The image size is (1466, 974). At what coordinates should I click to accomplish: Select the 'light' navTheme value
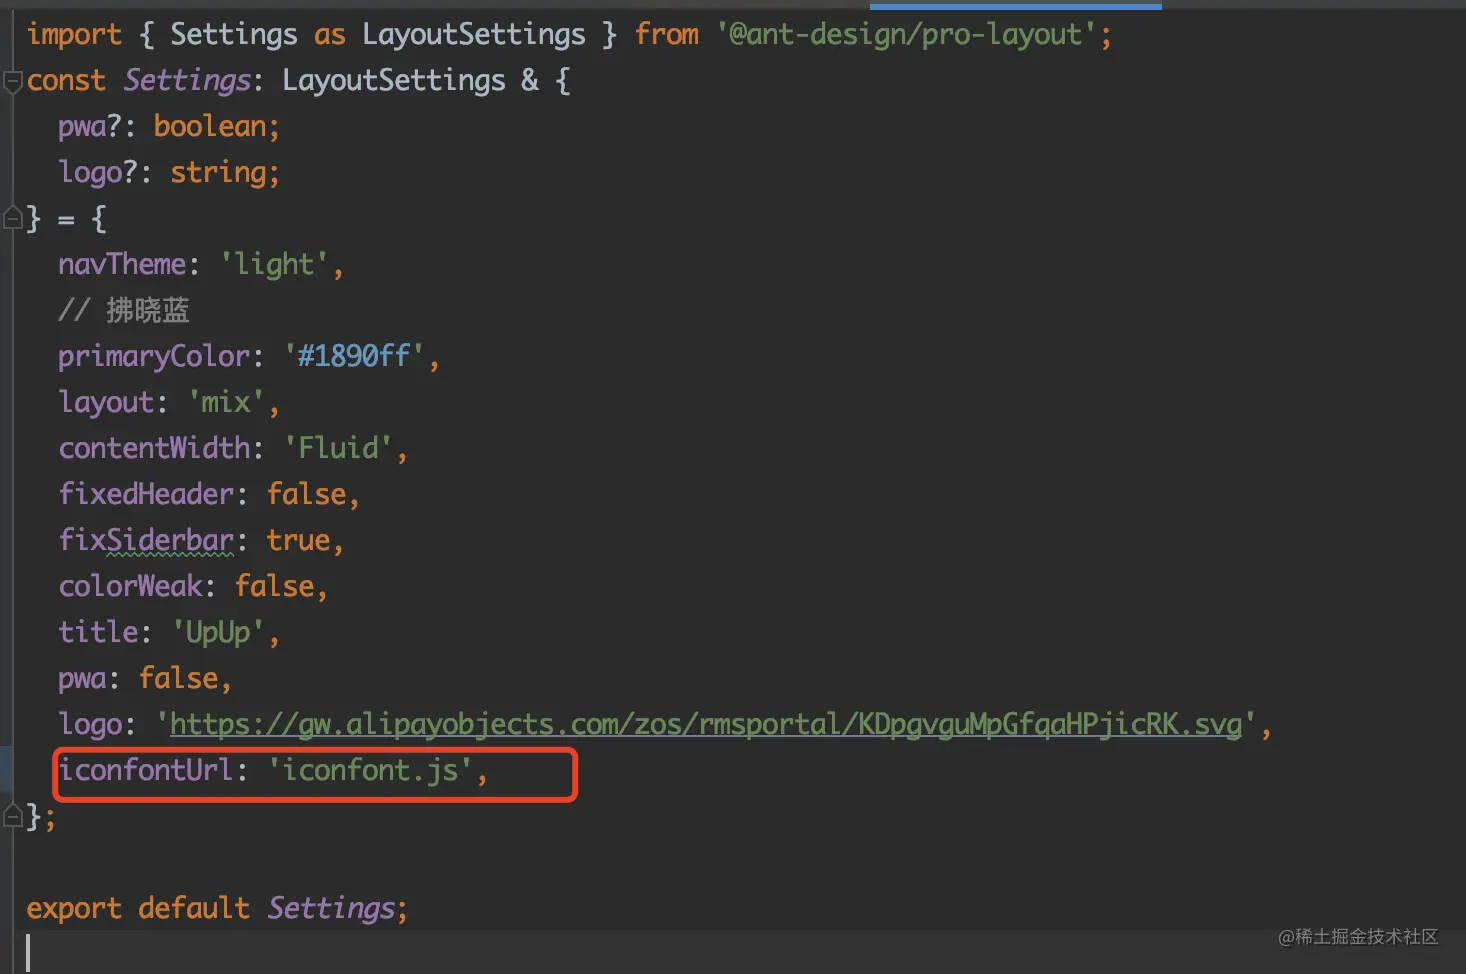coord(275,264)
